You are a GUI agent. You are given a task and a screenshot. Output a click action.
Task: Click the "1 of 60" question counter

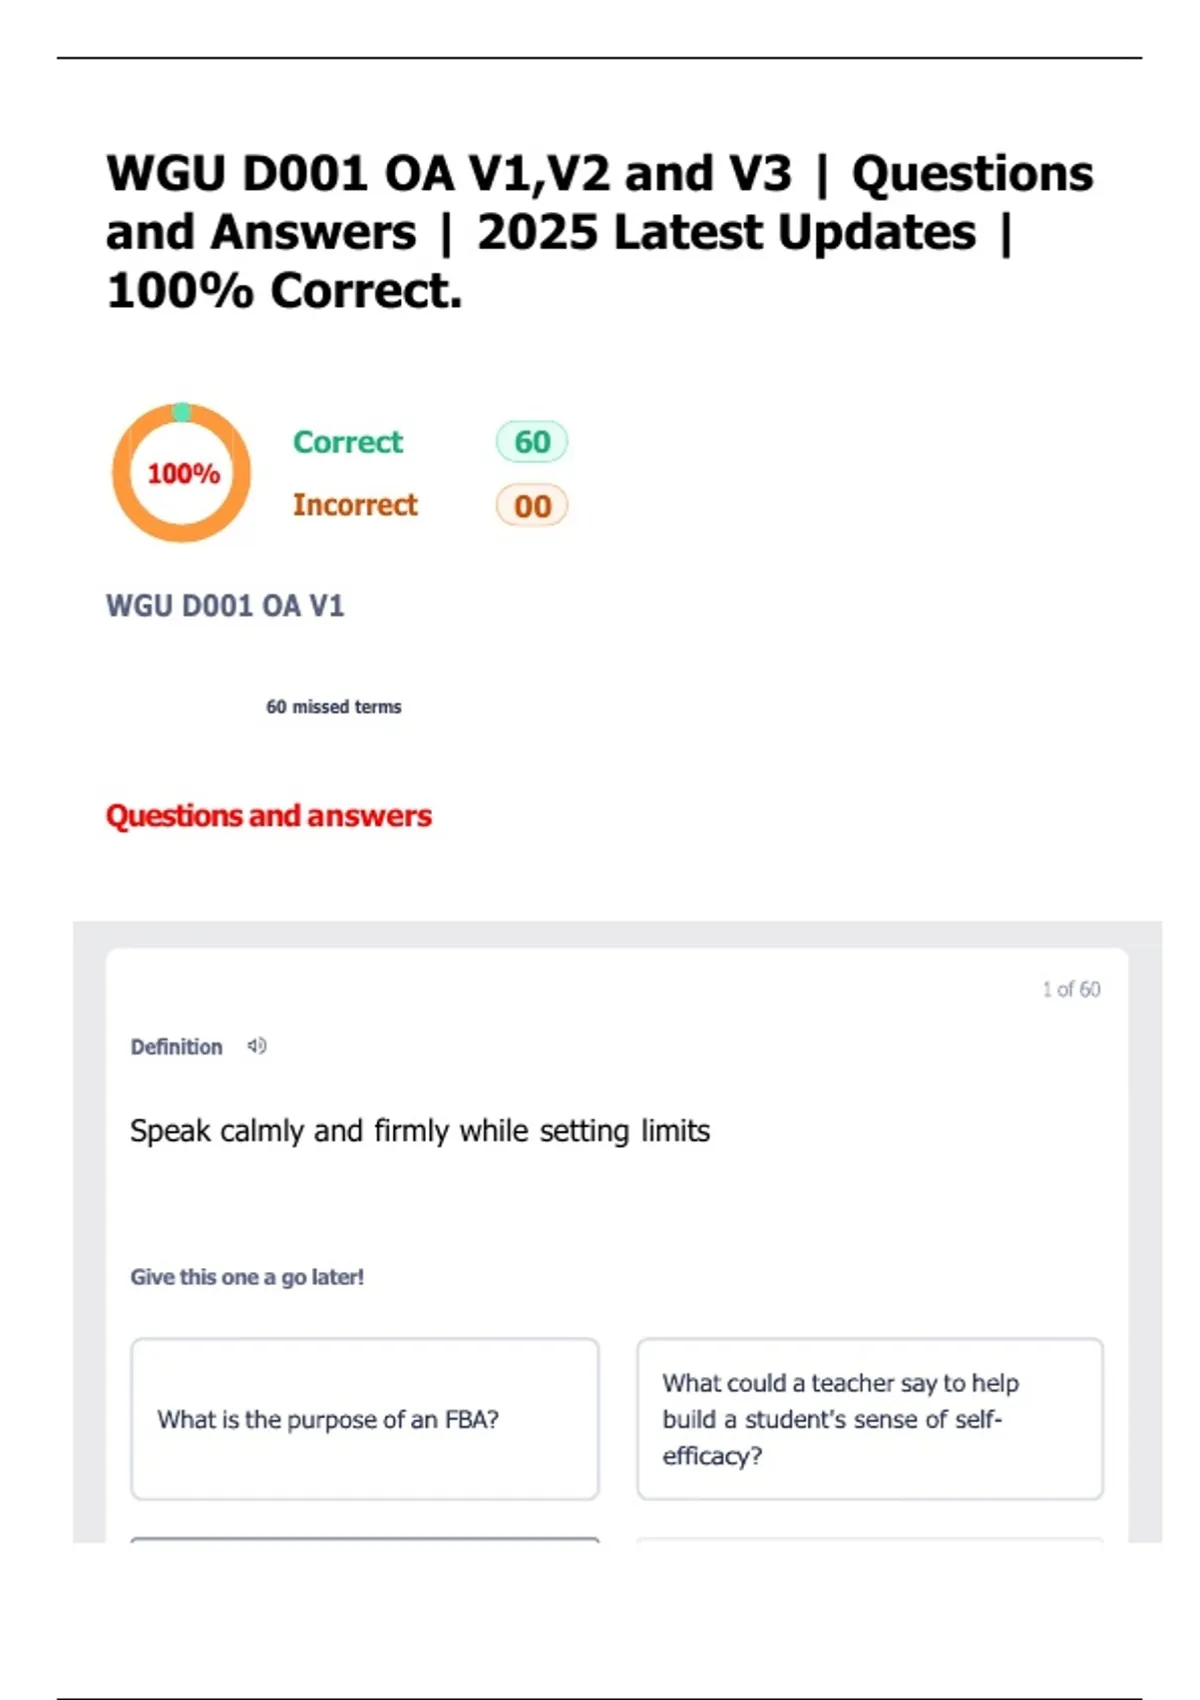click(1070, 989)
